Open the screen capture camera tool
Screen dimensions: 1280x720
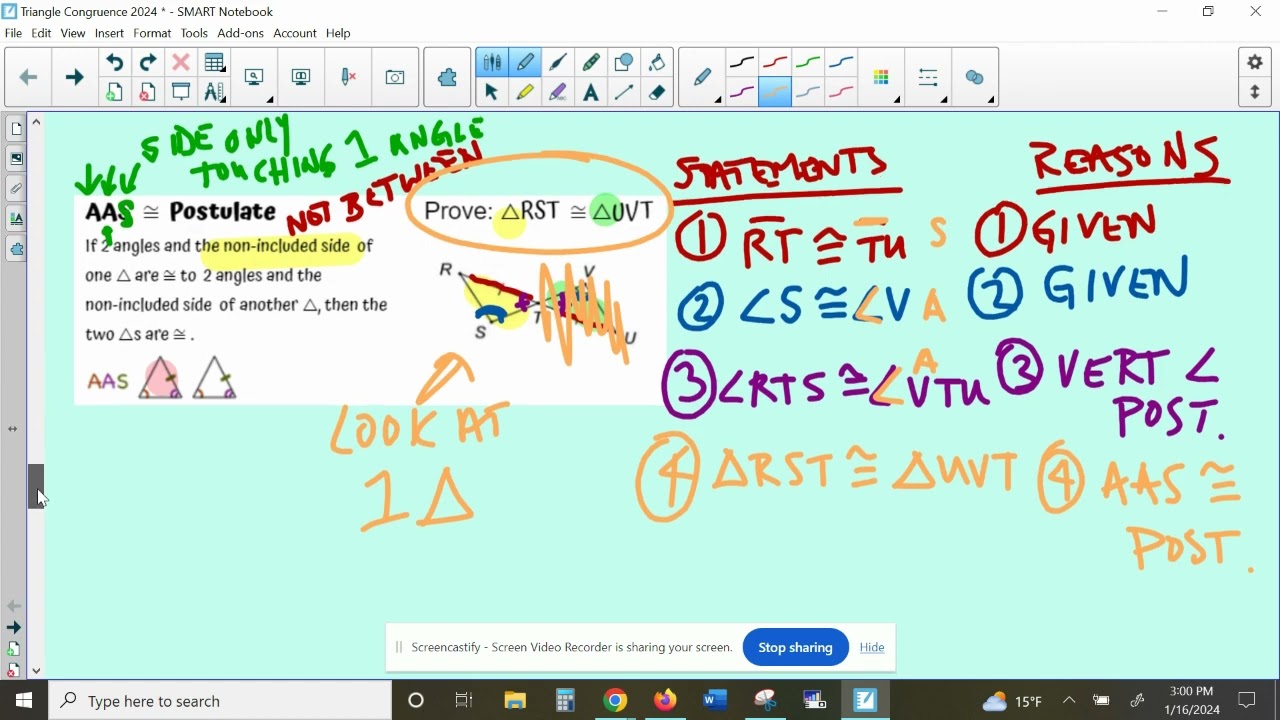395,77
